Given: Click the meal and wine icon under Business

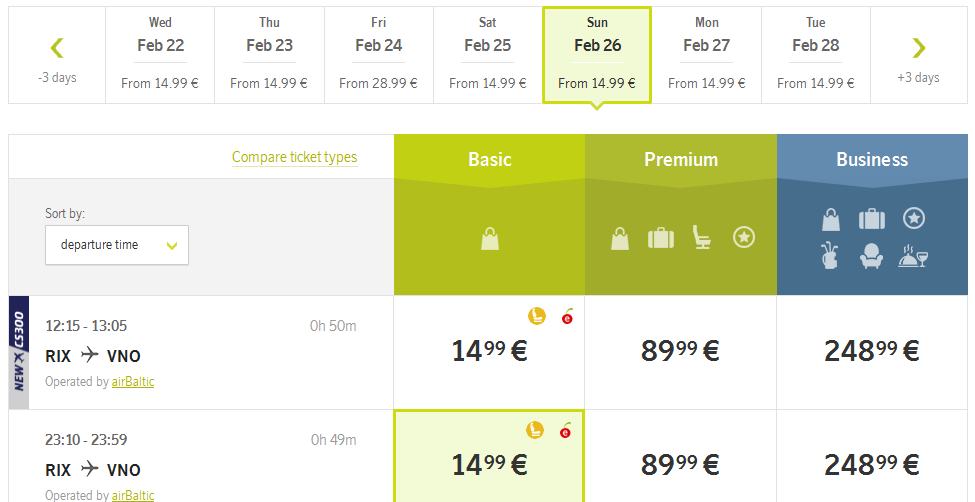Looking at the screenshot, I should (913, 256).
